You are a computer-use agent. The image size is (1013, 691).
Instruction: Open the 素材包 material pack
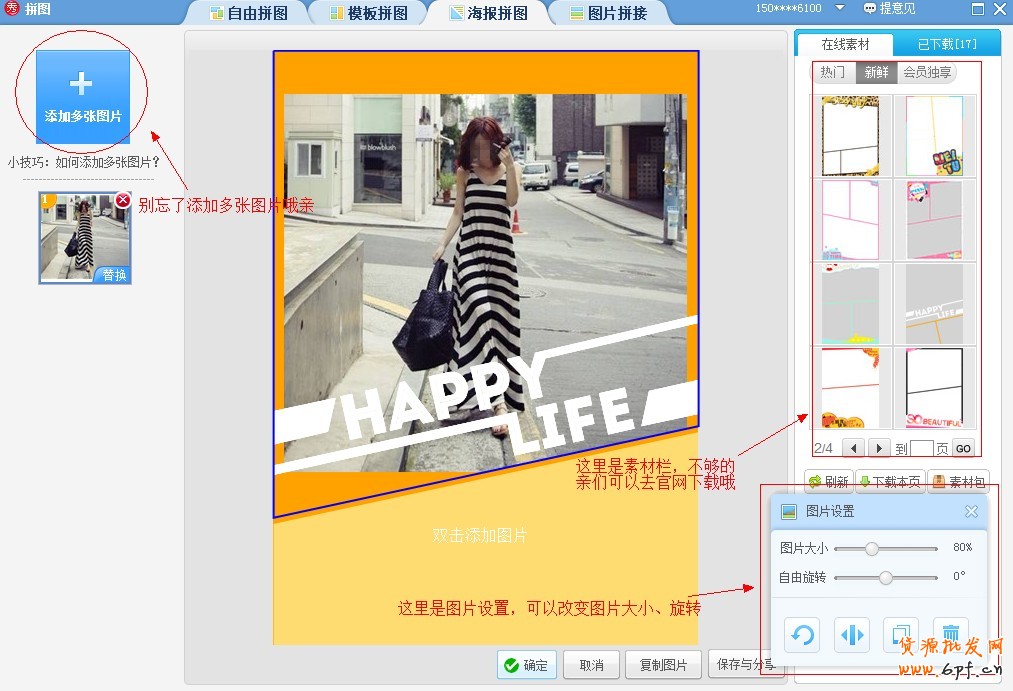(x=958, y=482)
